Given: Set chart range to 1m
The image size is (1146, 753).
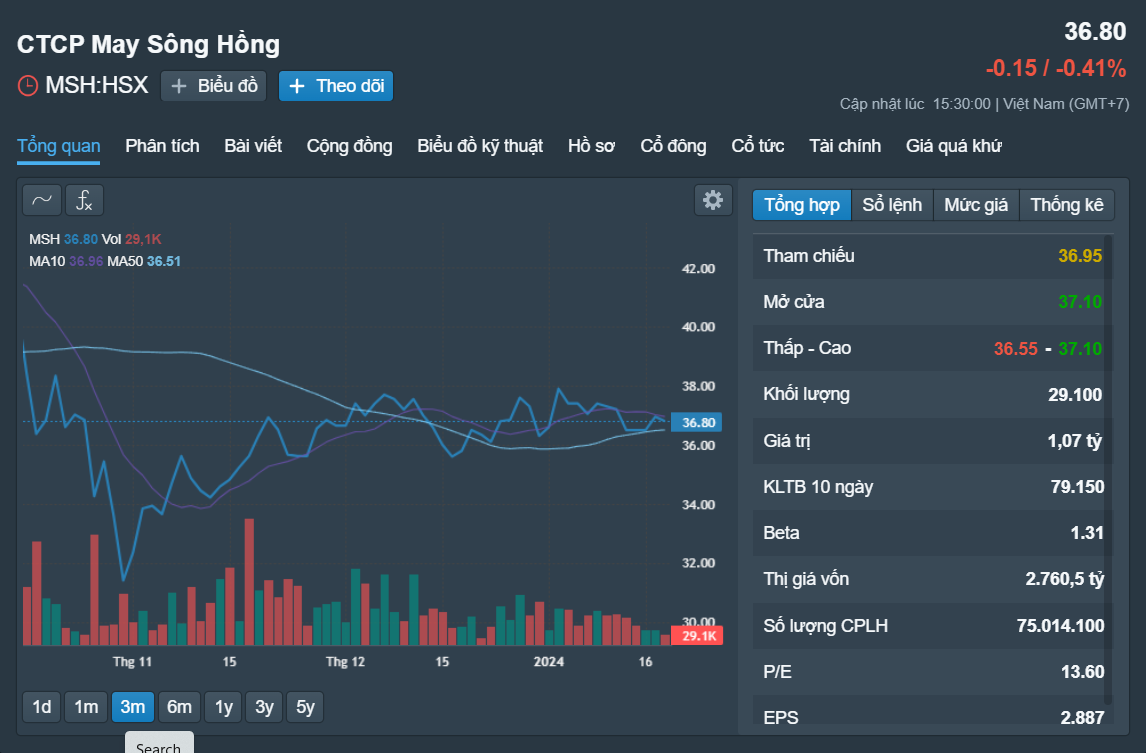Looking at the screenshot, I should tap(86, 707).
